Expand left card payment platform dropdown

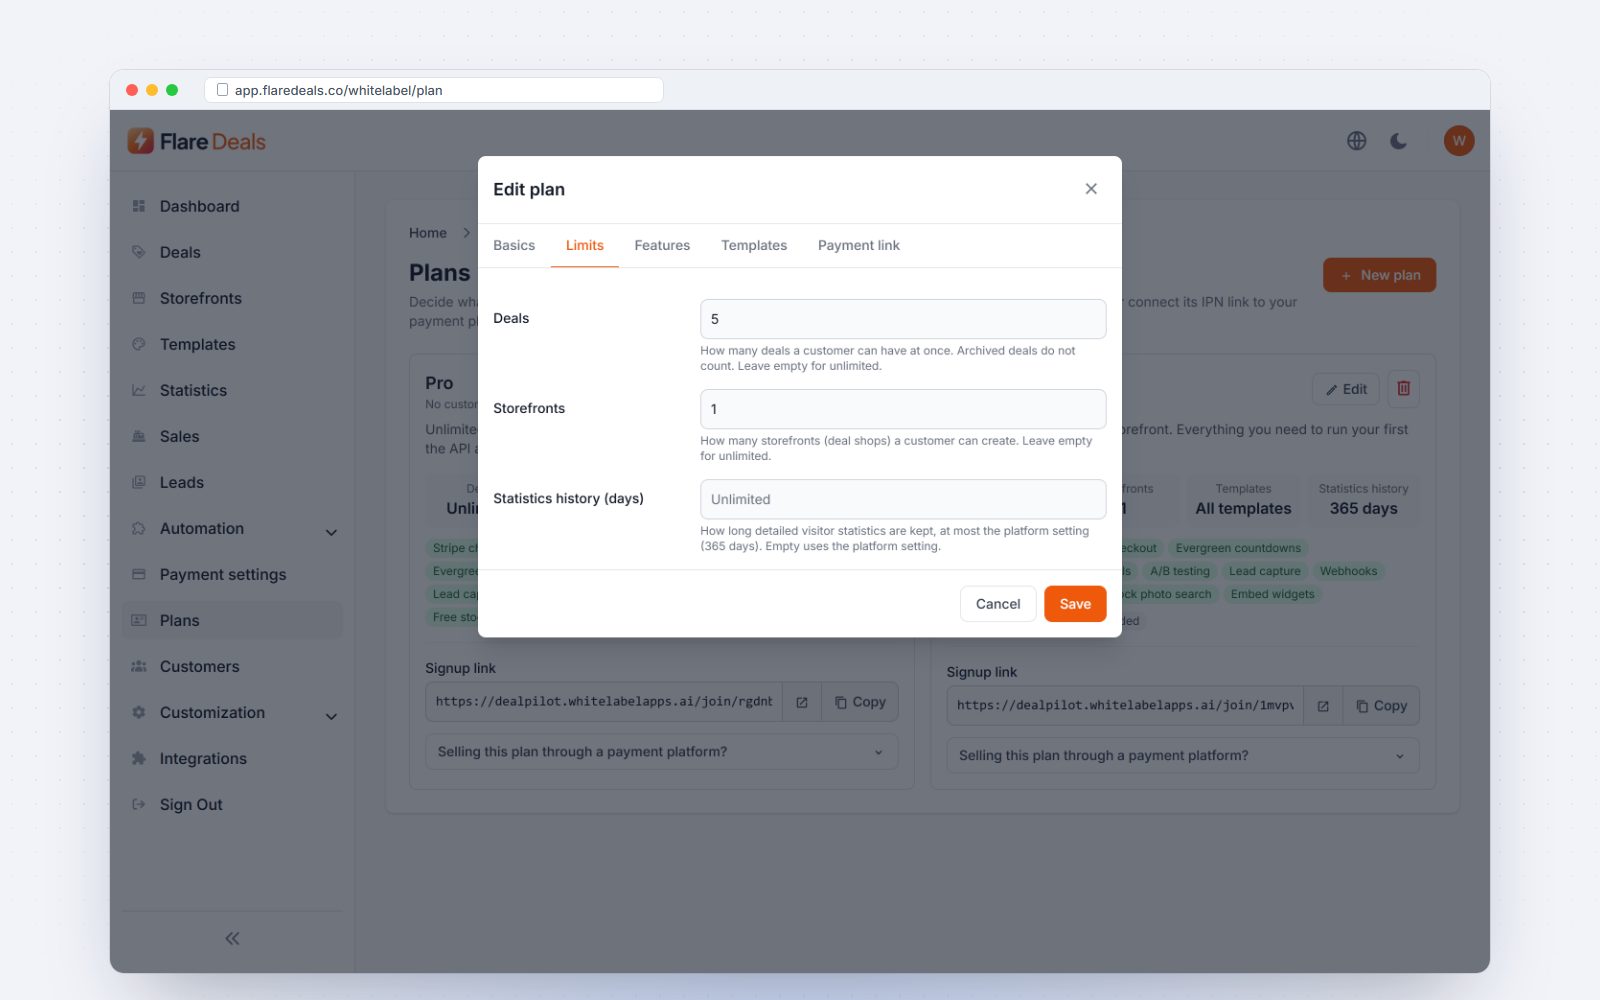pos(662,752)
